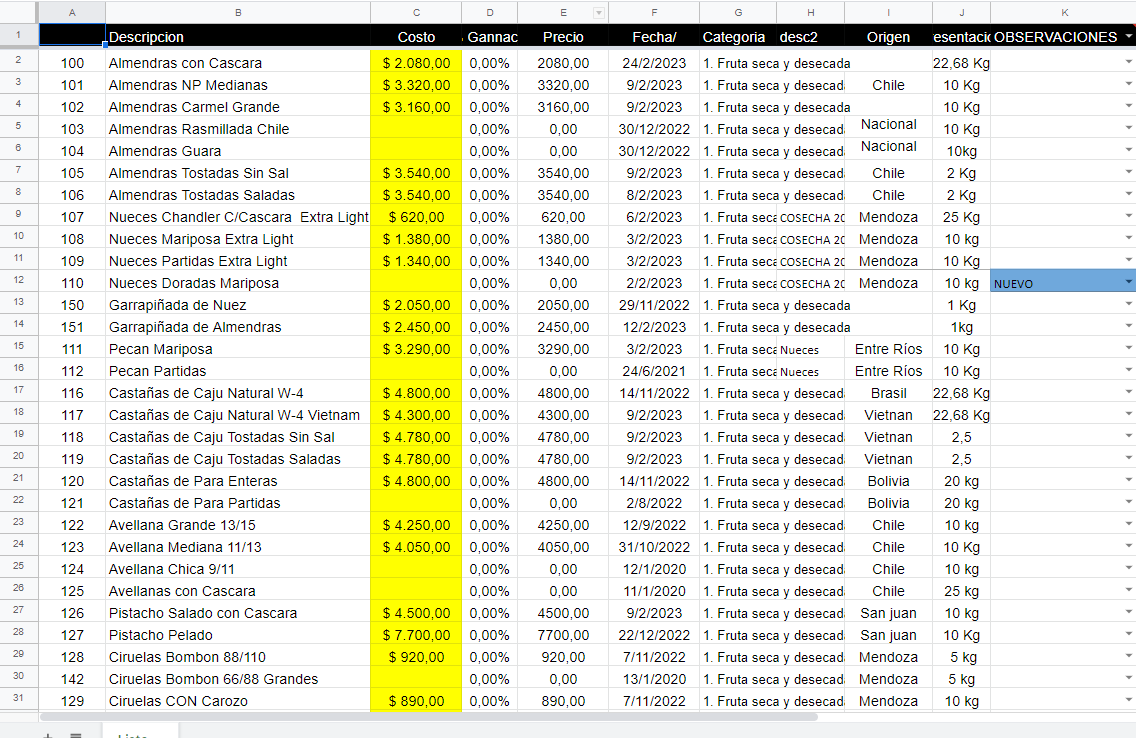Select cell Pecan Partidas
1136x738 pixels.
tap(238, 371)
